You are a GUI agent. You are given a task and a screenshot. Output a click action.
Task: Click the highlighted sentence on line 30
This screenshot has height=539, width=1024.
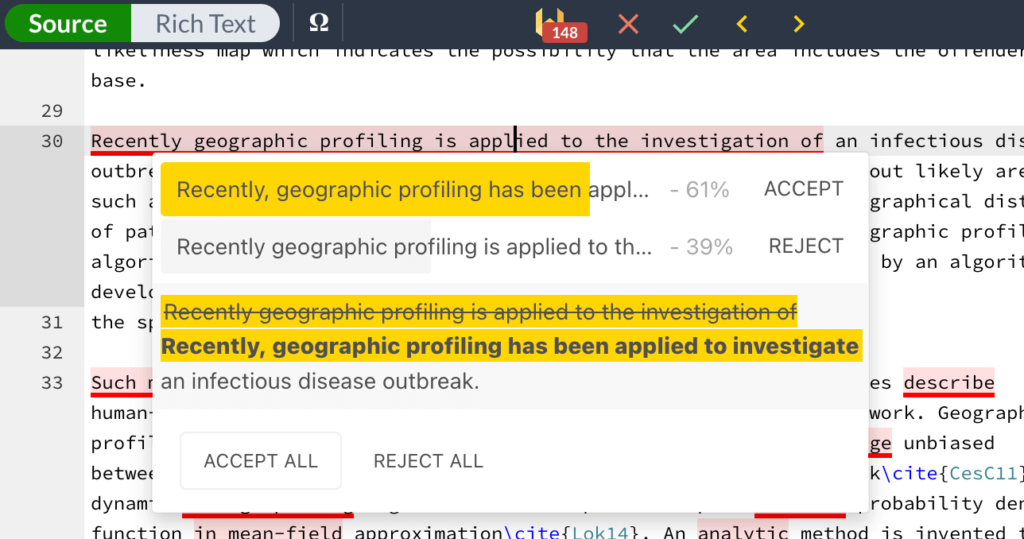(x=456, y=141)
